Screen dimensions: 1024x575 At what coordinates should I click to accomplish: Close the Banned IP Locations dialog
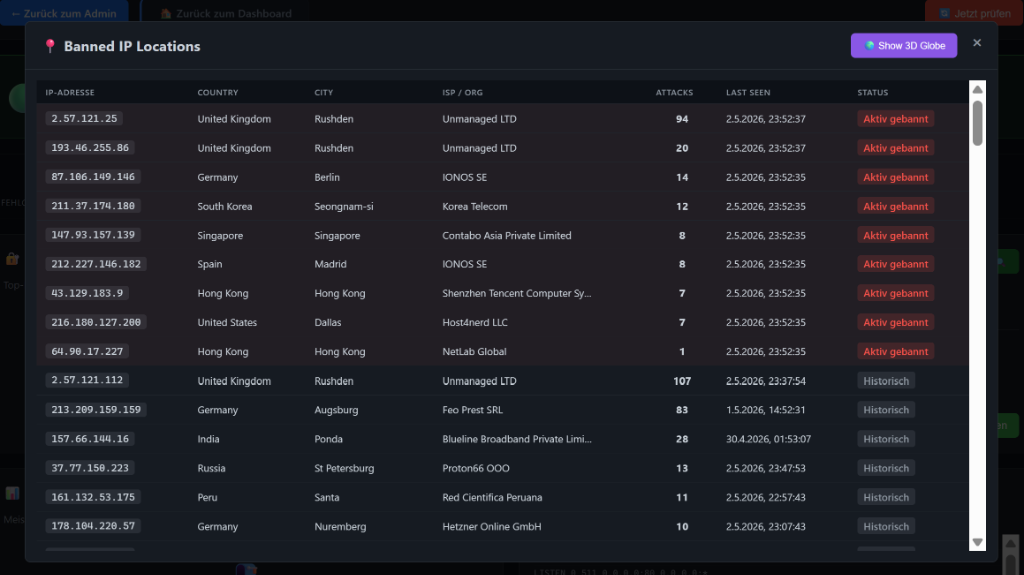click(x=976, y=43)
